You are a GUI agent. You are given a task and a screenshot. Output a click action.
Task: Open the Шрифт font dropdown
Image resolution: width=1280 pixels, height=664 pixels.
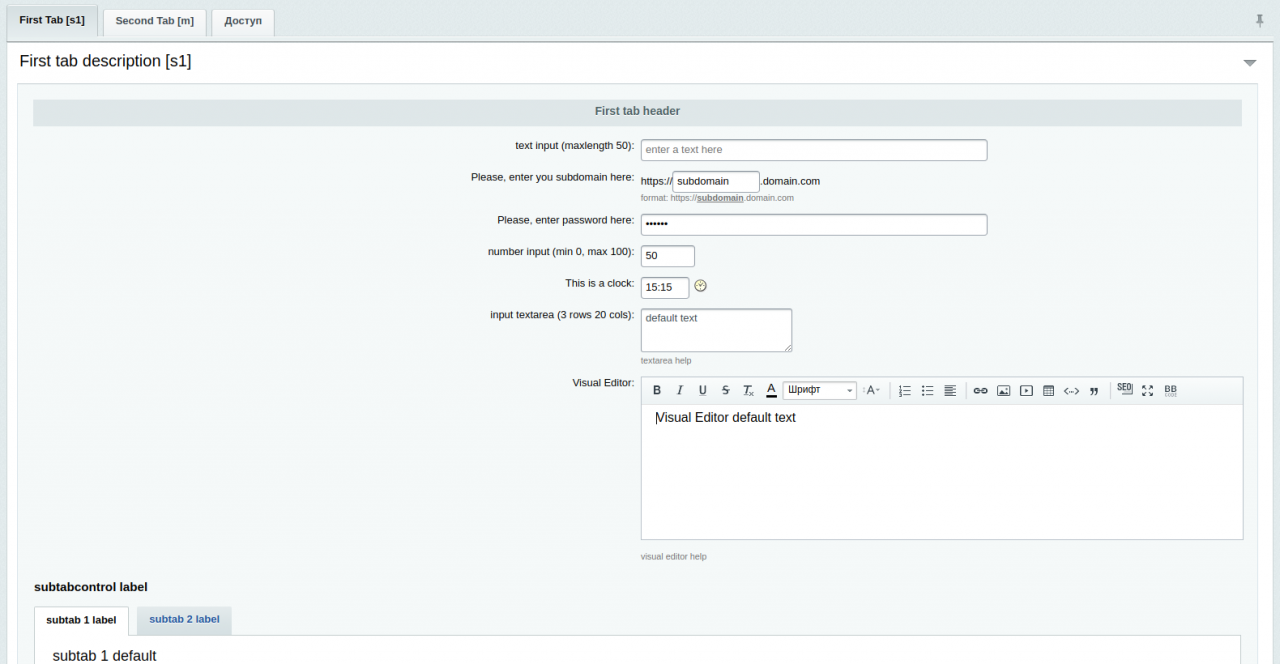[819, 391]
